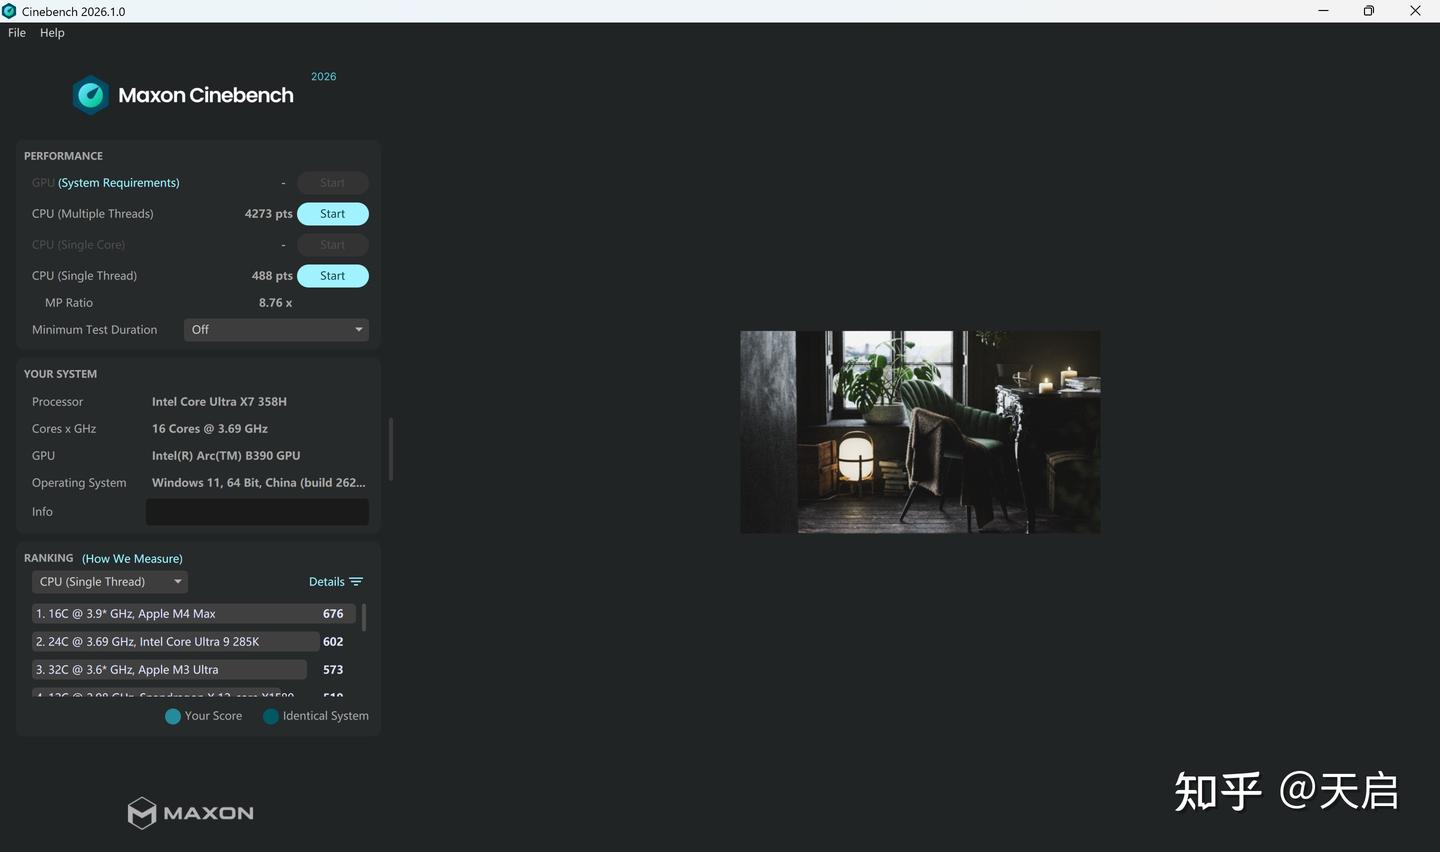Click the processor name Intel Core Ultra X7 358H
Image resolution: width=1440 pixels, height=852 pixels.
[219, 402]
